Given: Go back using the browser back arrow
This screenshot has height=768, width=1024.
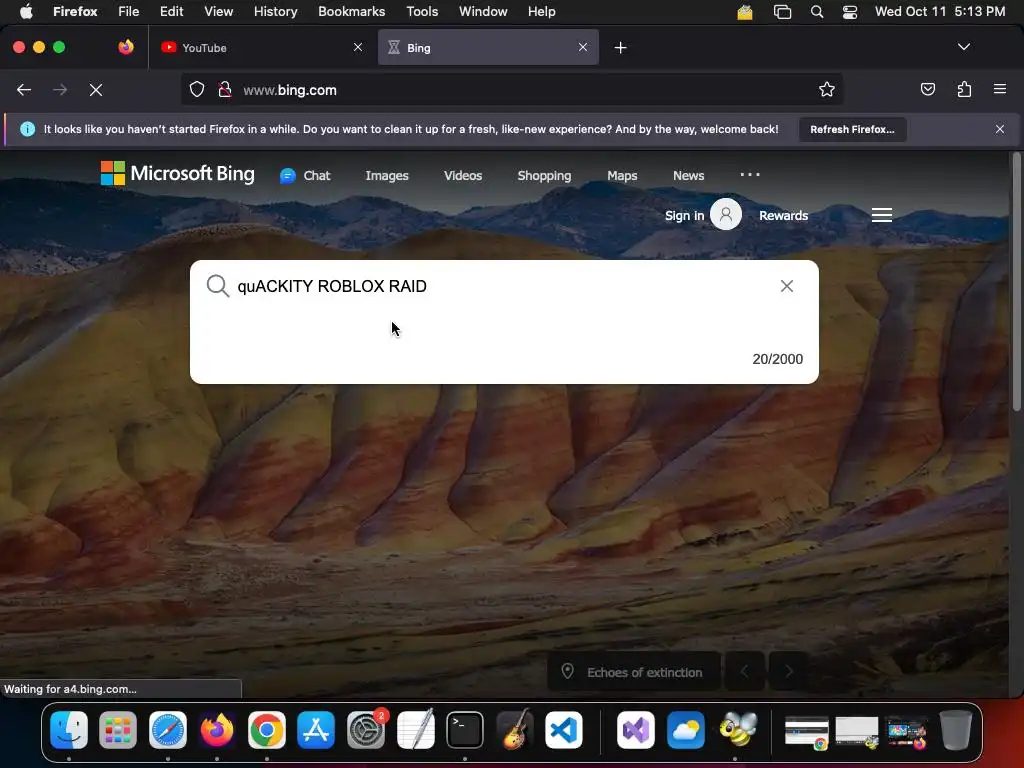Looking at the screenshot, I should pos(24,90).
